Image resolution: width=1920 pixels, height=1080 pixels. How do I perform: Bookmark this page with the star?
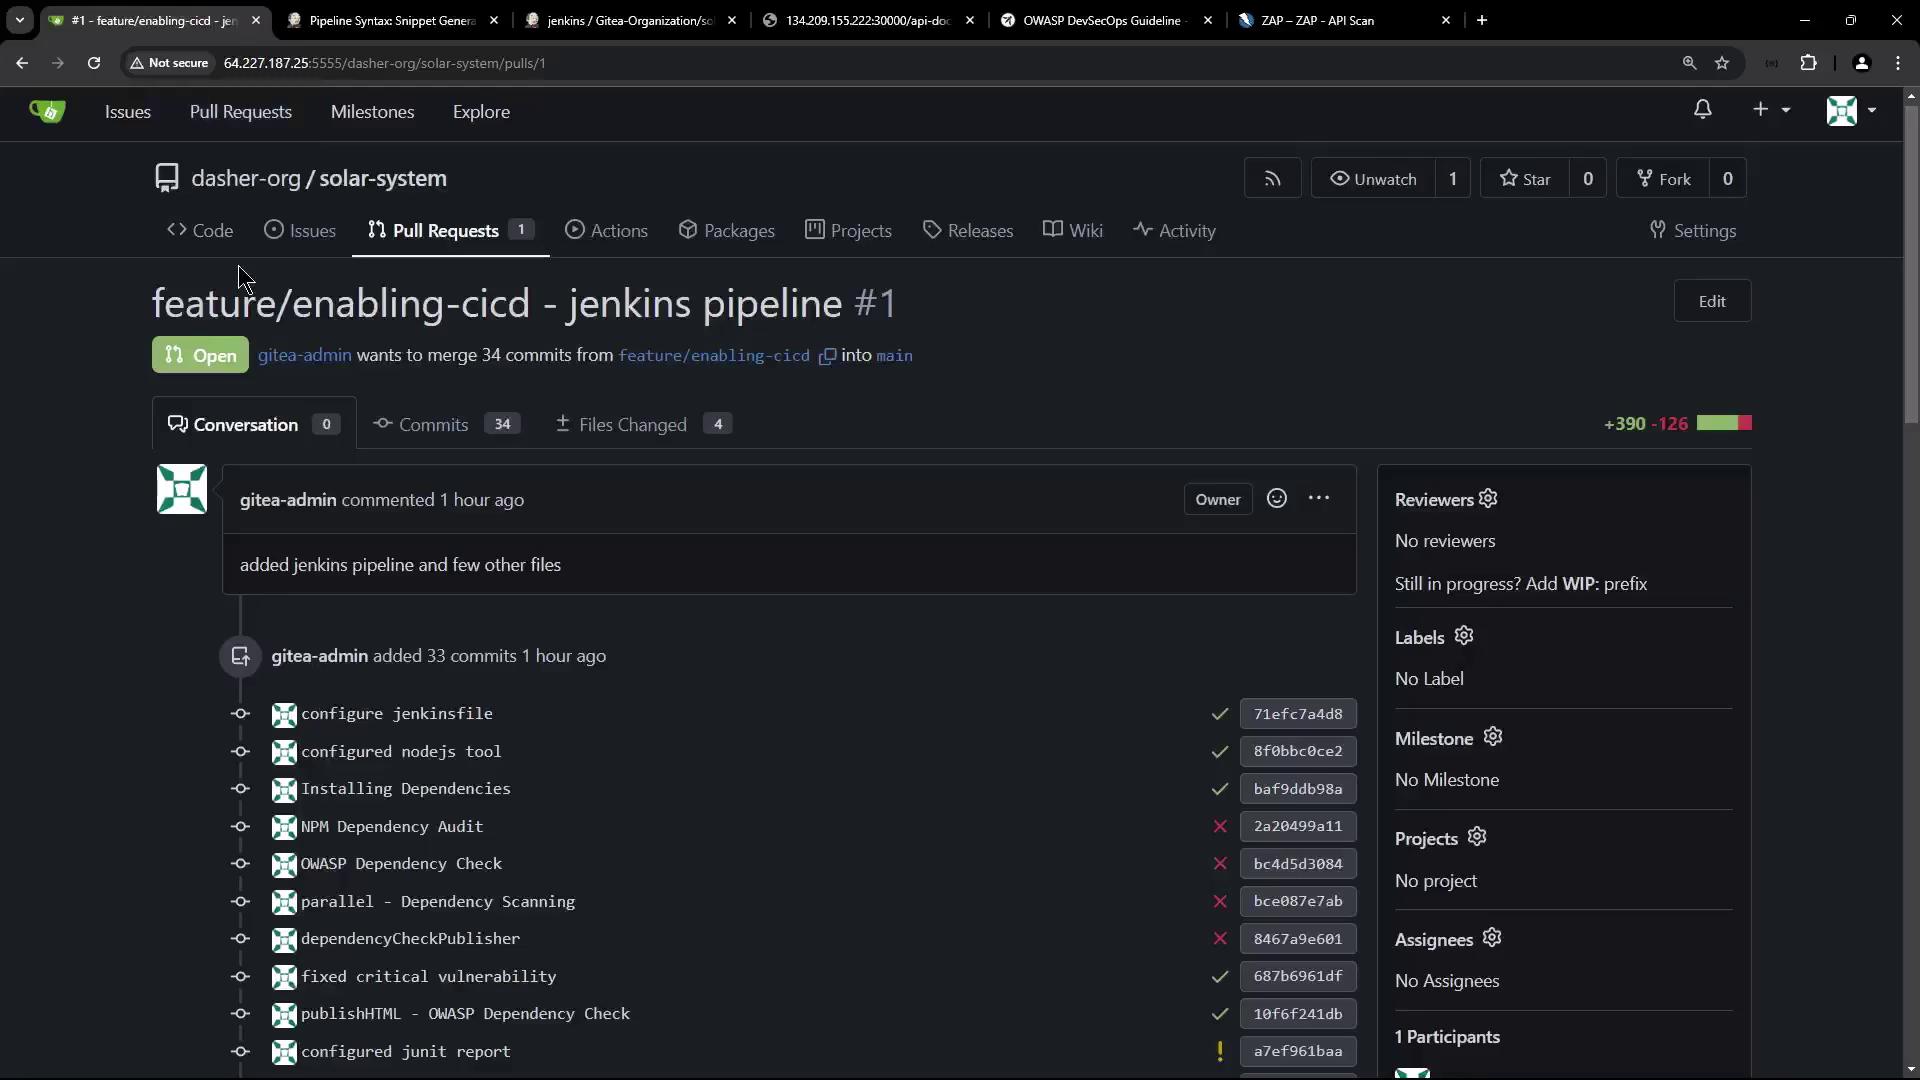coord(1722,63)
